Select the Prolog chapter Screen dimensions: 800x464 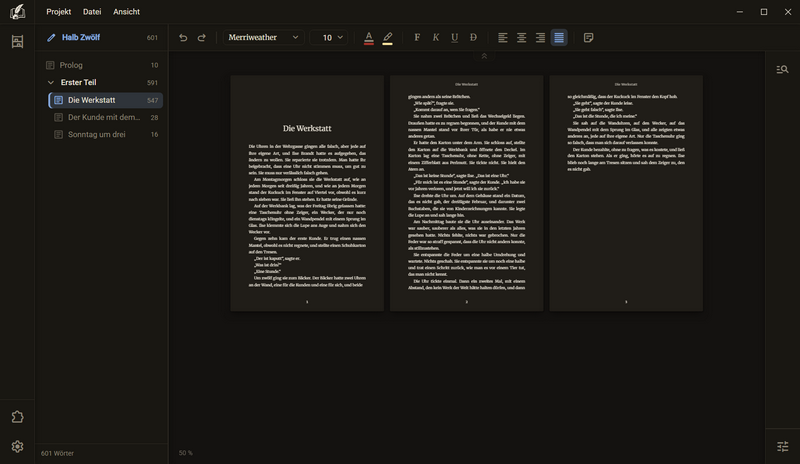tap(102, 65)
